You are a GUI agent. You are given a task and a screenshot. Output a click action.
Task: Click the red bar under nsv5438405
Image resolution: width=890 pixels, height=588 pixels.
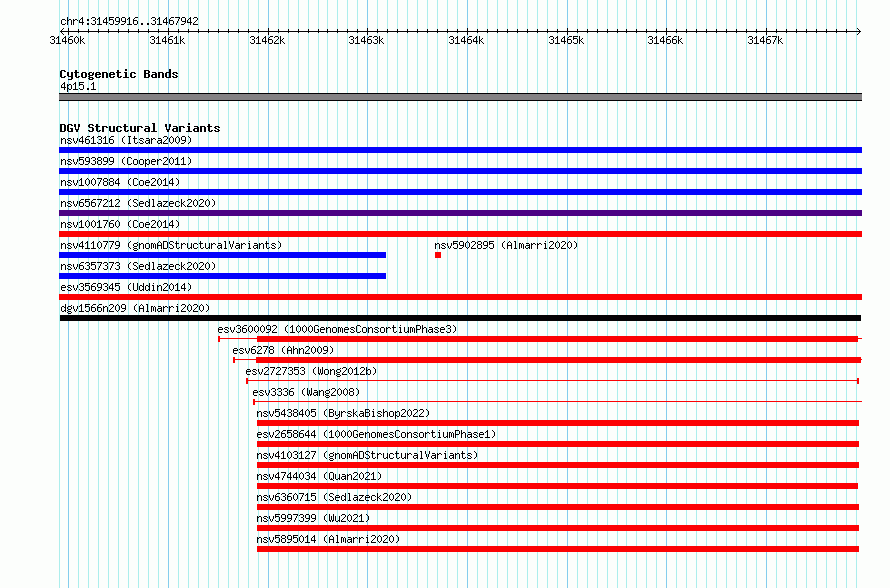[x=558, y=423]
